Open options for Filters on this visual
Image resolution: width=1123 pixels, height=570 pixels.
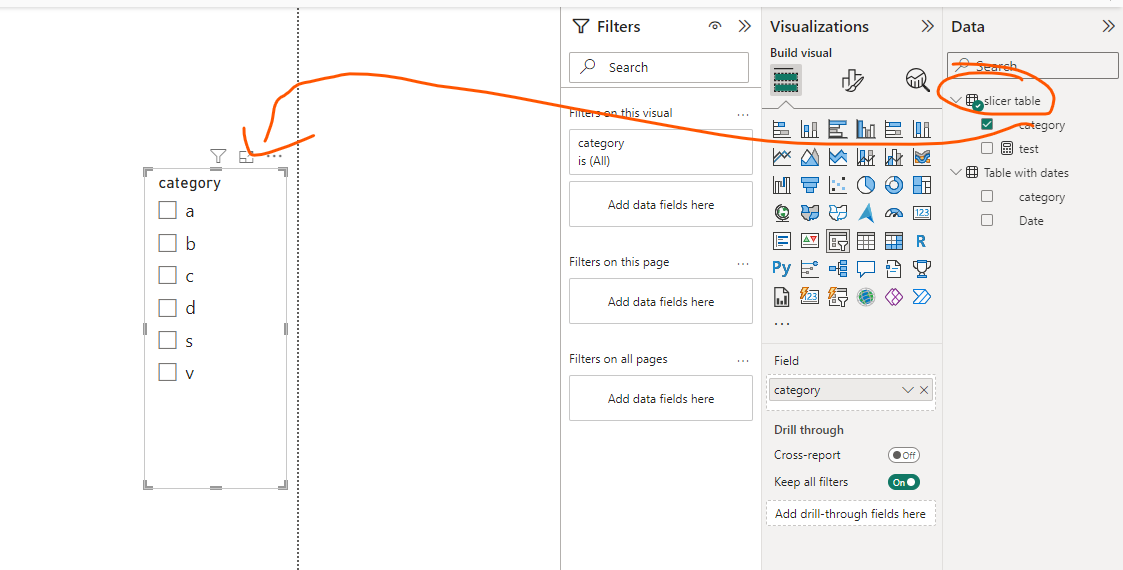743,115
